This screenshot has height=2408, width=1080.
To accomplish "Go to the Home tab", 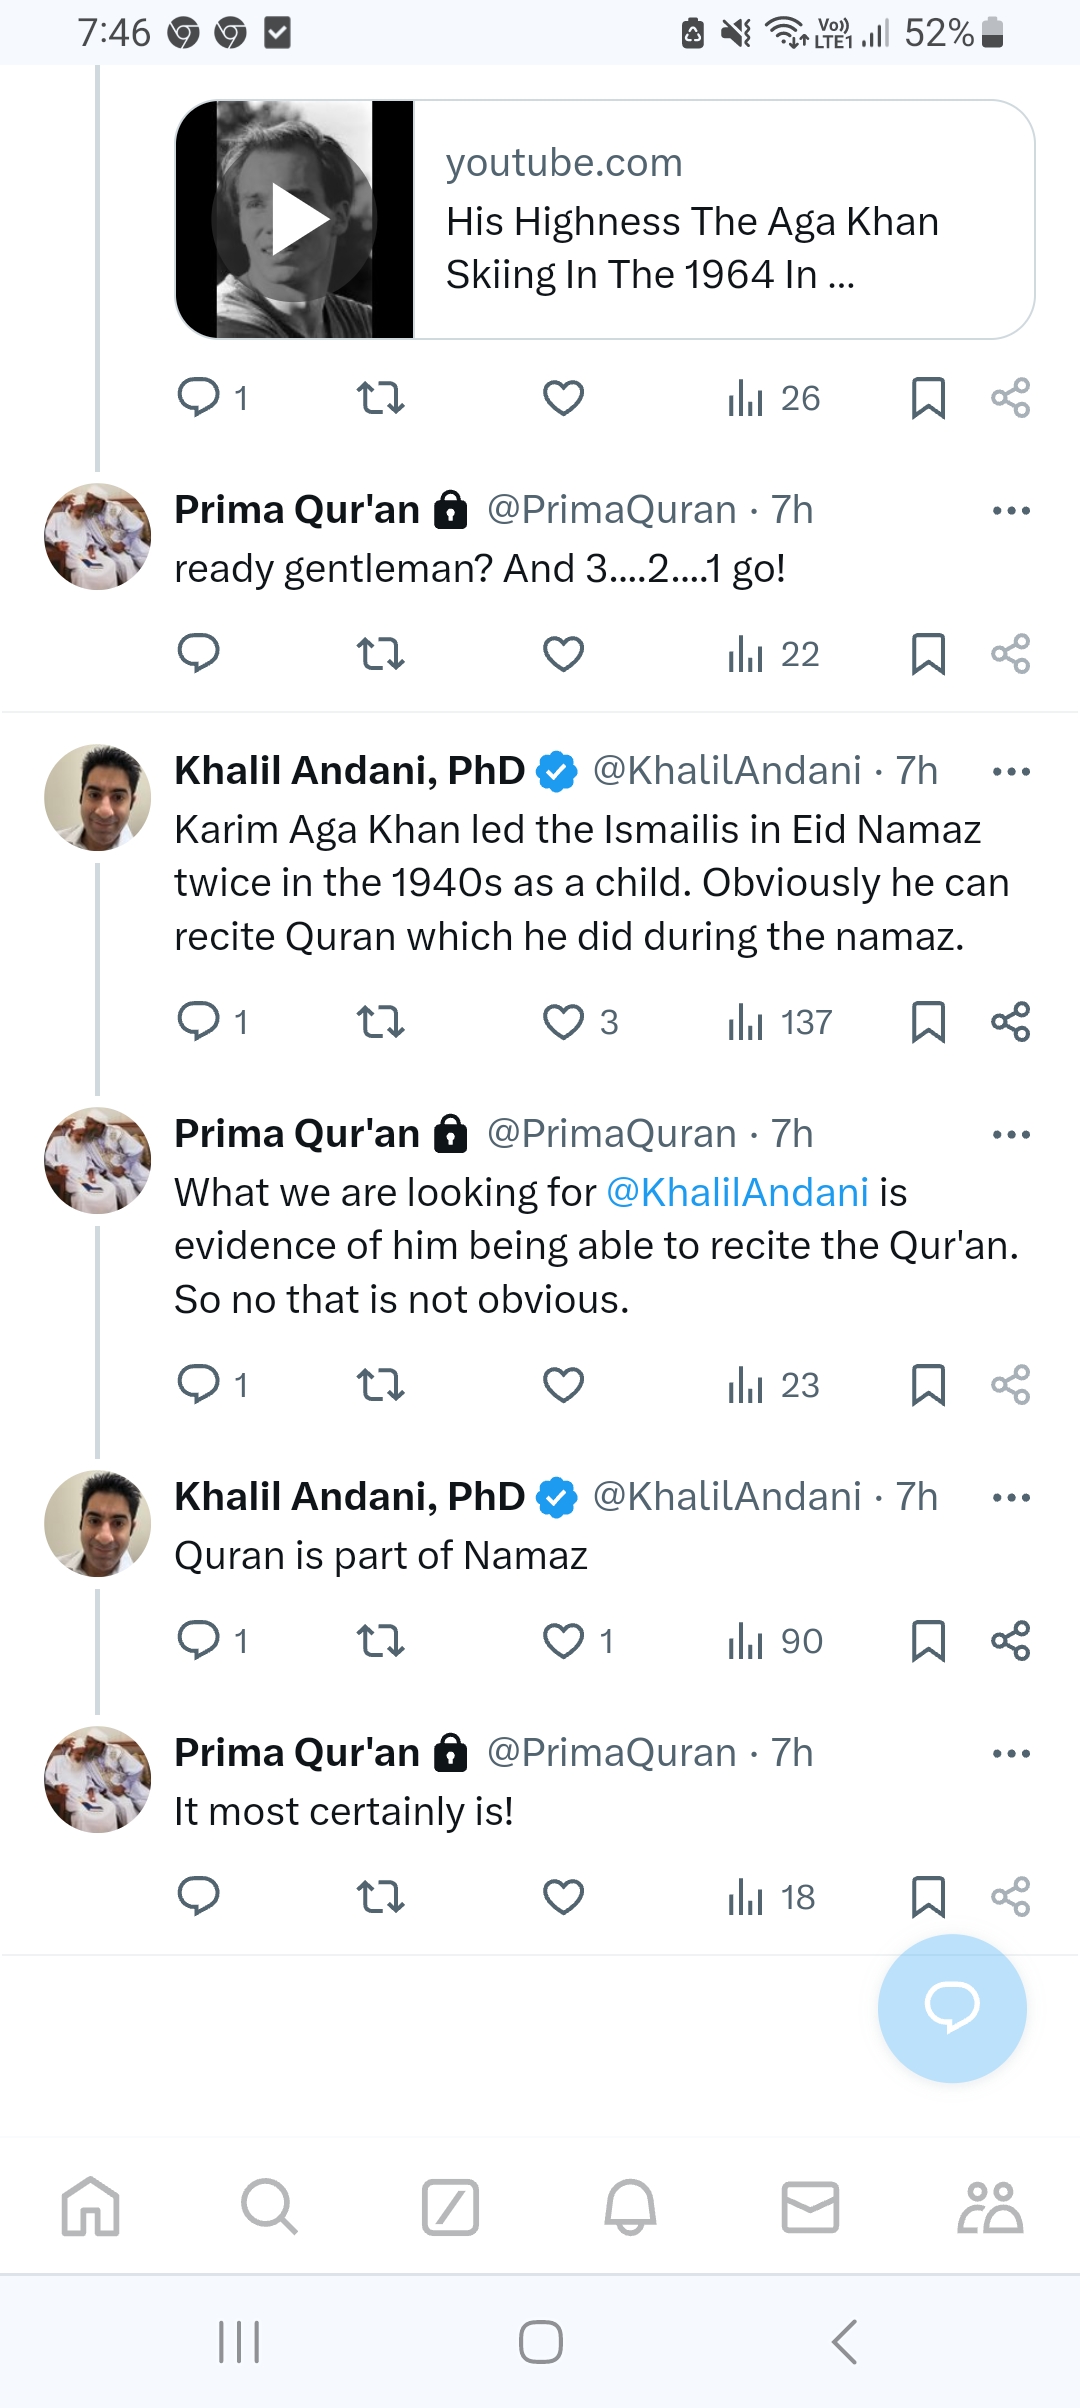I will click(x=90, y=2206).
